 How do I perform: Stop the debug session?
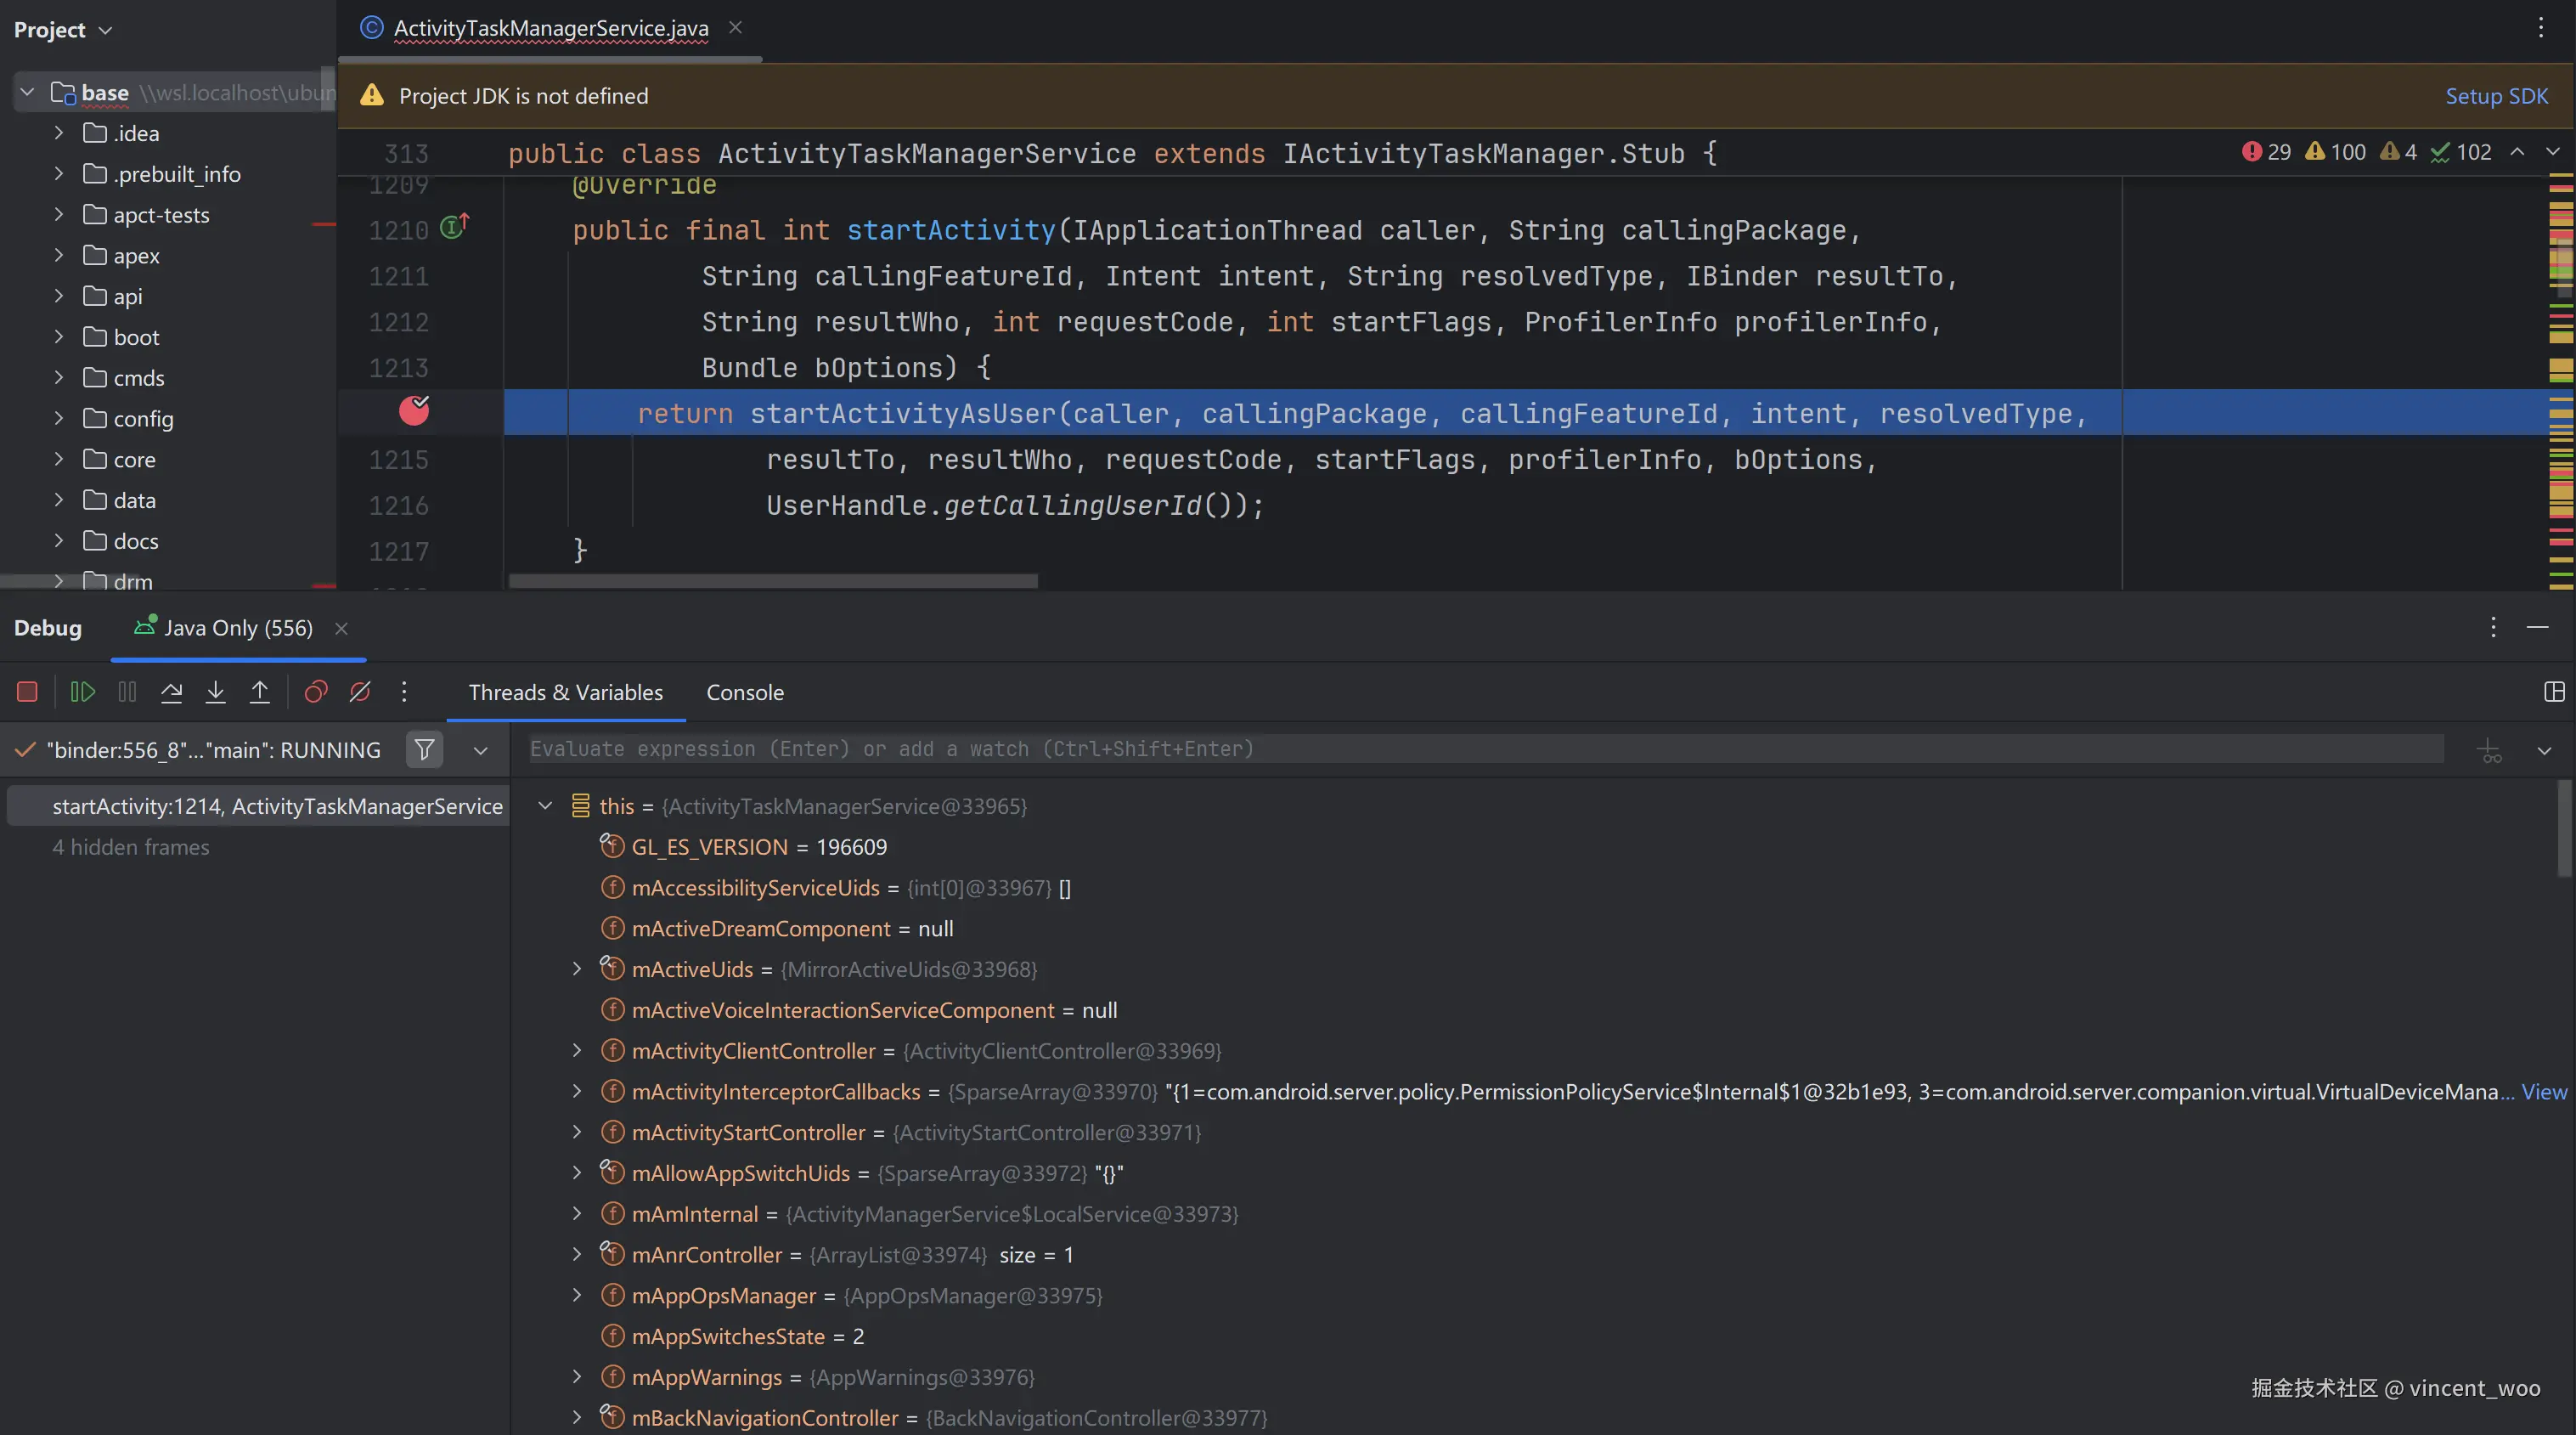coord(27,692)
